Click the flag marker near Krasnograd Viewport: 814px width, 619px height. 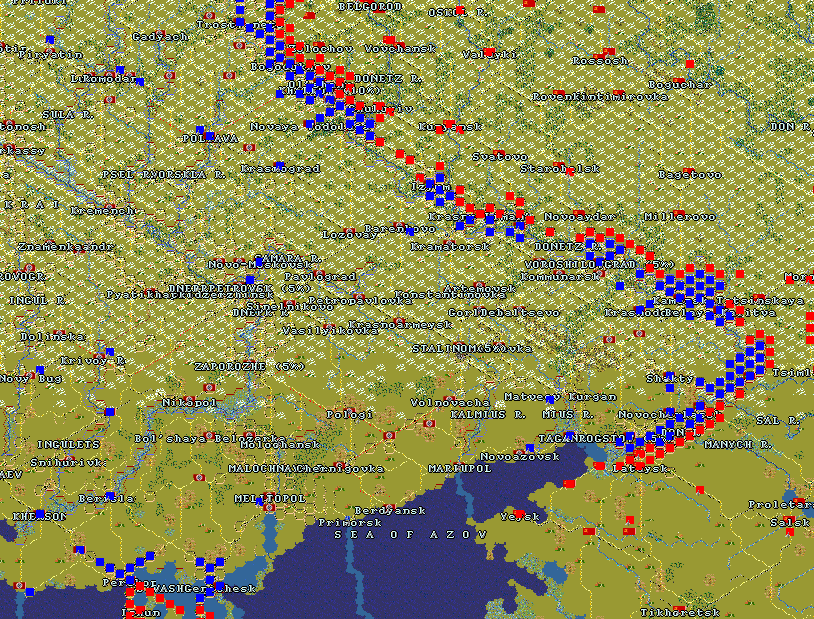[249, 147]
